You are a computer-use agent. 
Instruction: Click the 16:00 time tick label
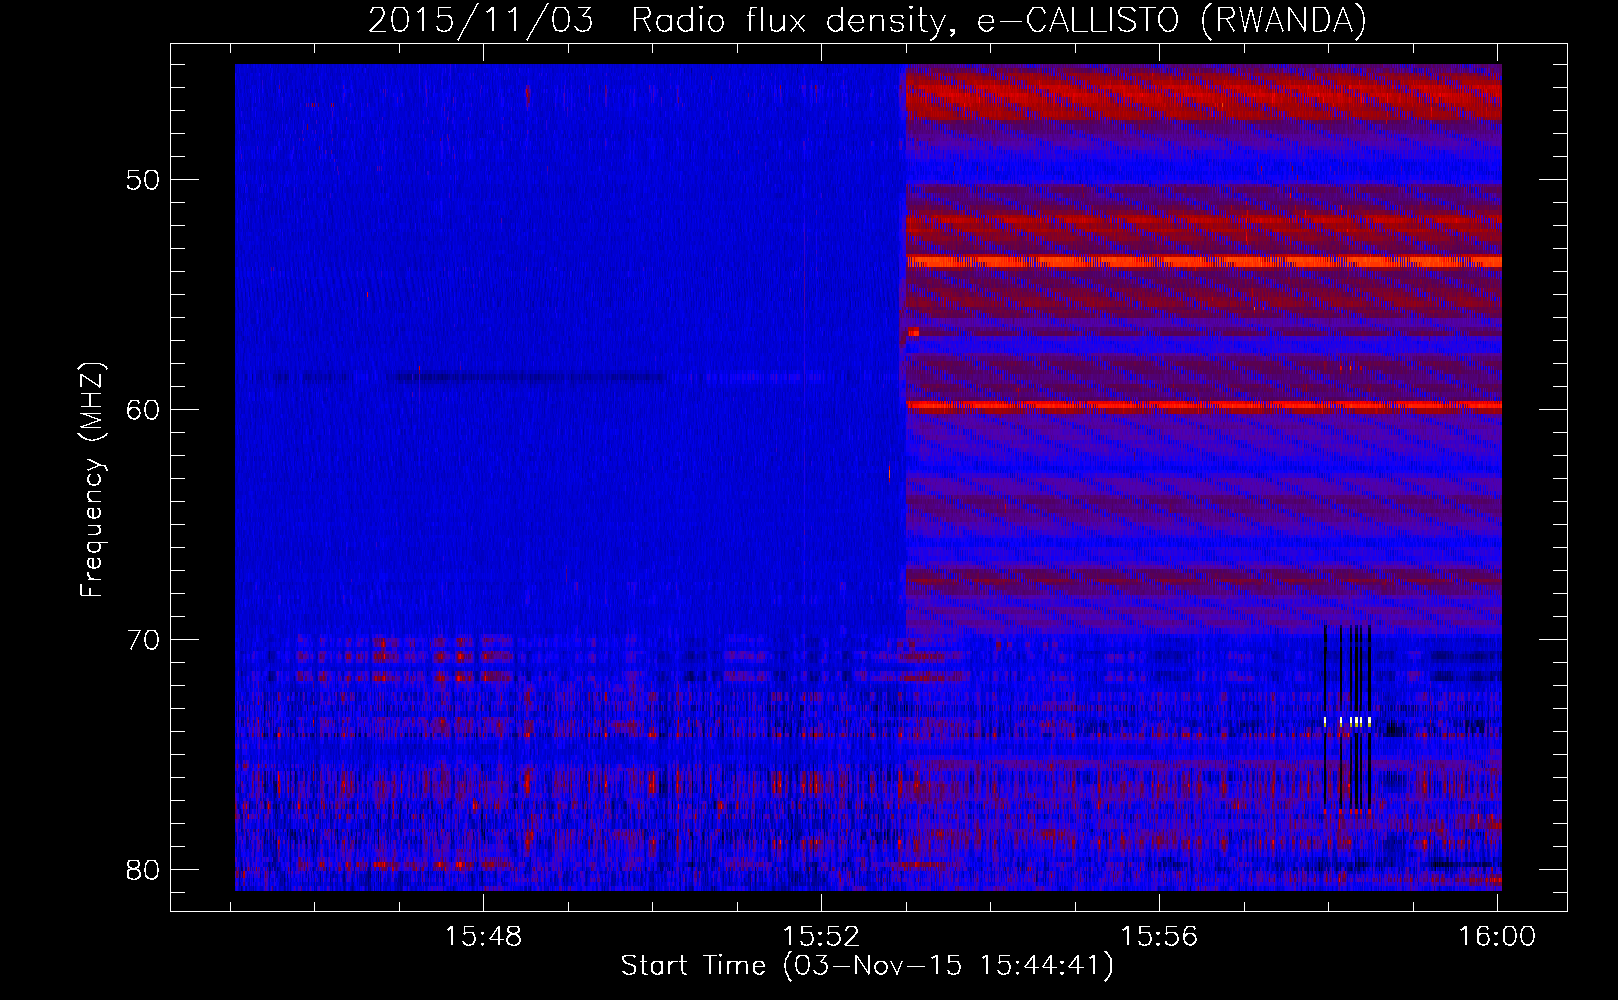click(x=1497, y=936)
